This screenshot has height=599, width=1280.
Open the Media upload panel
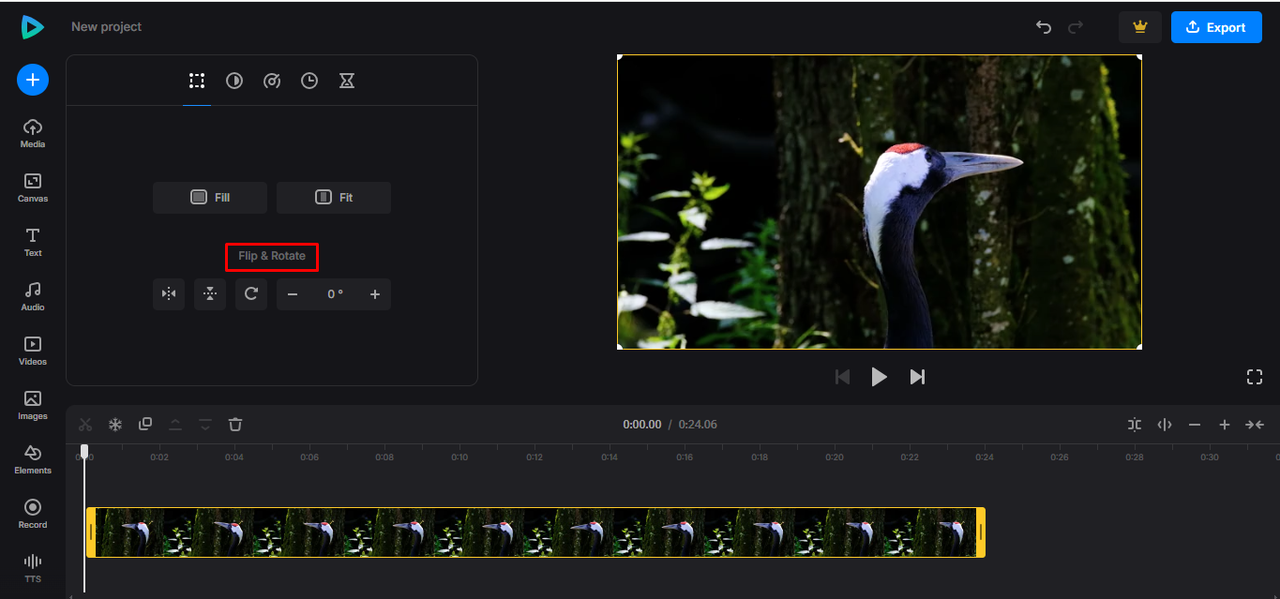[x=33, y=133]
